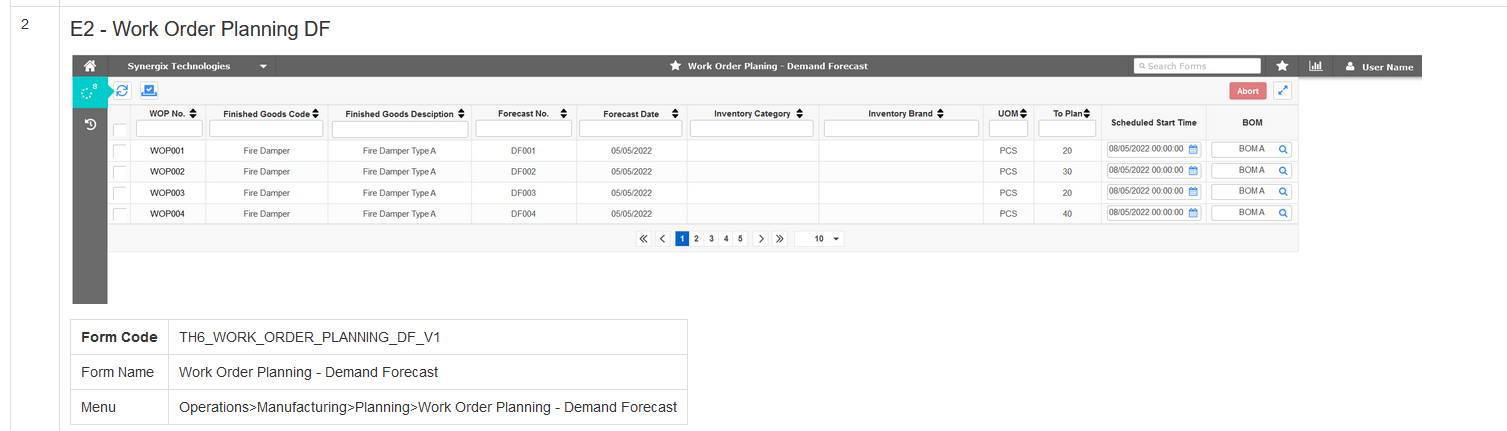The height and width of the screenshot is (431, 1507).
Task: Sort by Finished Goods Desciption column
Action: click(461, 114)
